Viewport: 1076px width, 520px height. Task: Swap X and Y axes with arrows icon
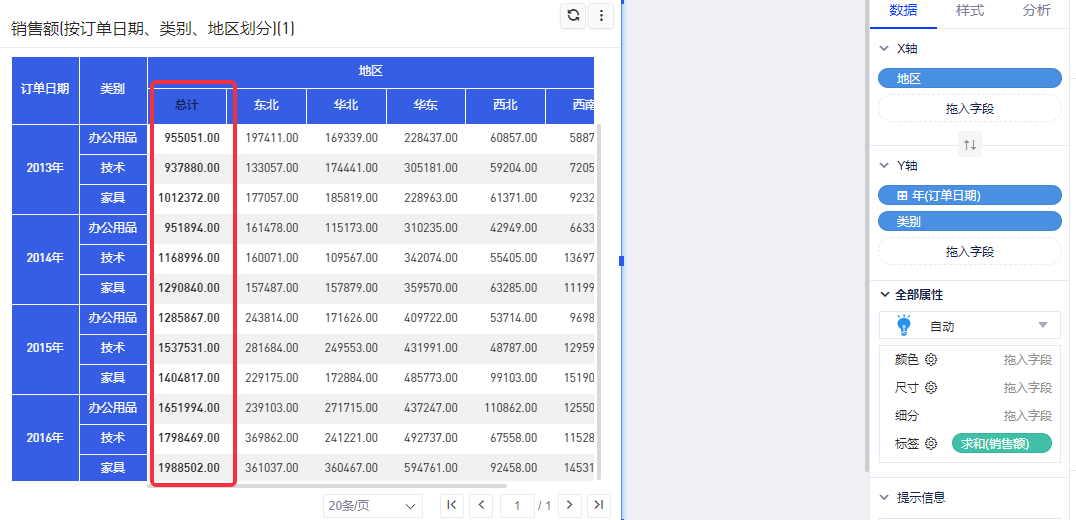969,145
